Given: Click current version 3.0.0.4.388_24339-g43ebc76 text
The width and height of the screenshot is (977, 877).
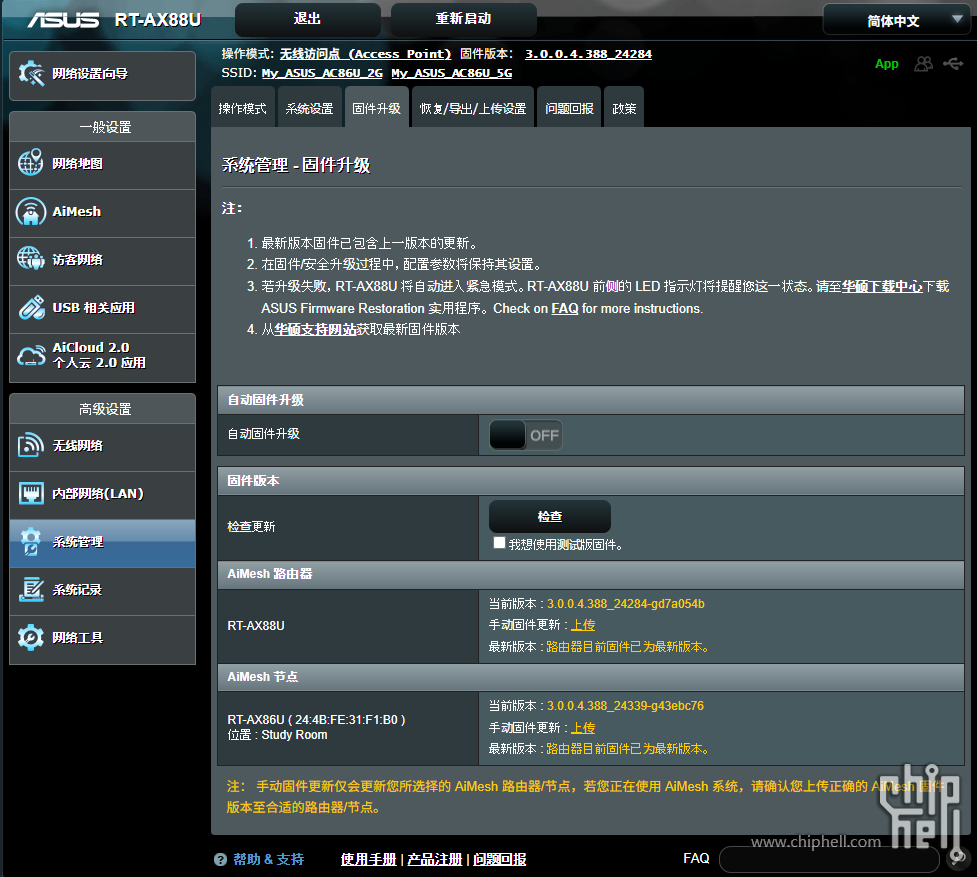Looking at the screenshot, I should pos(626,706).
